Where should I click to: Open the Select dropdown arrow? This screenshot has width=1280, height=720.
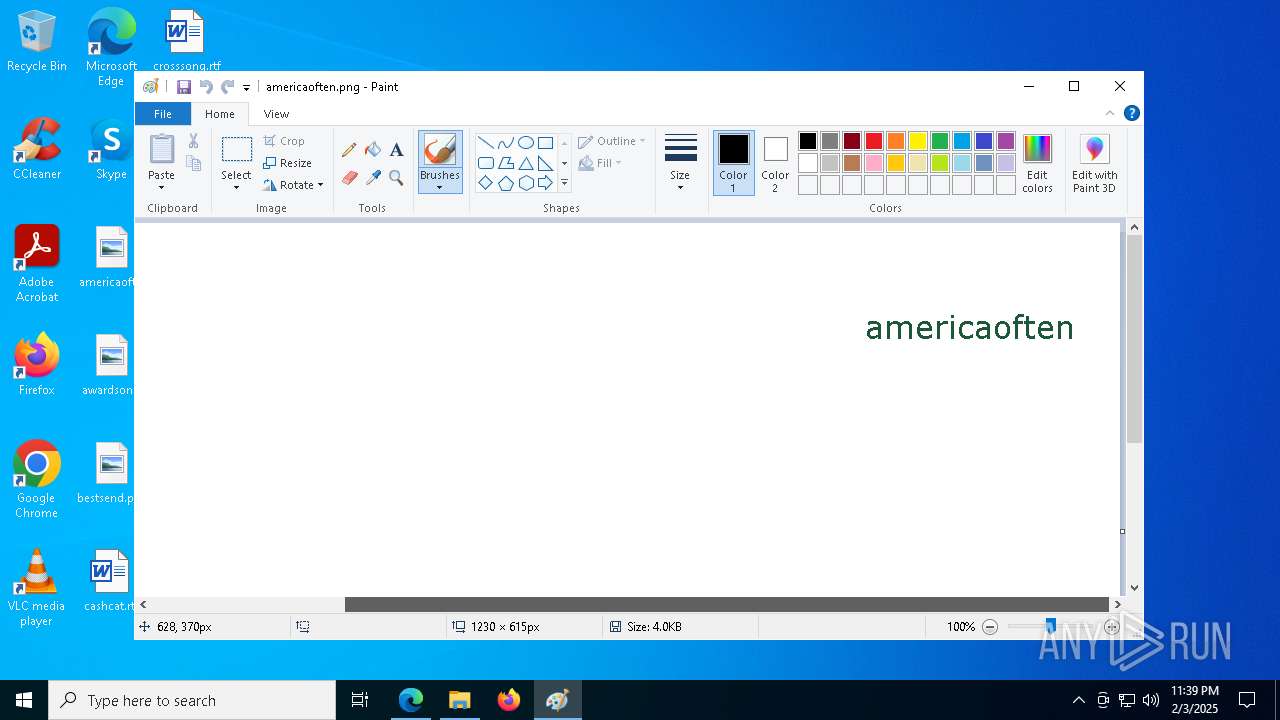coord(236,187)
